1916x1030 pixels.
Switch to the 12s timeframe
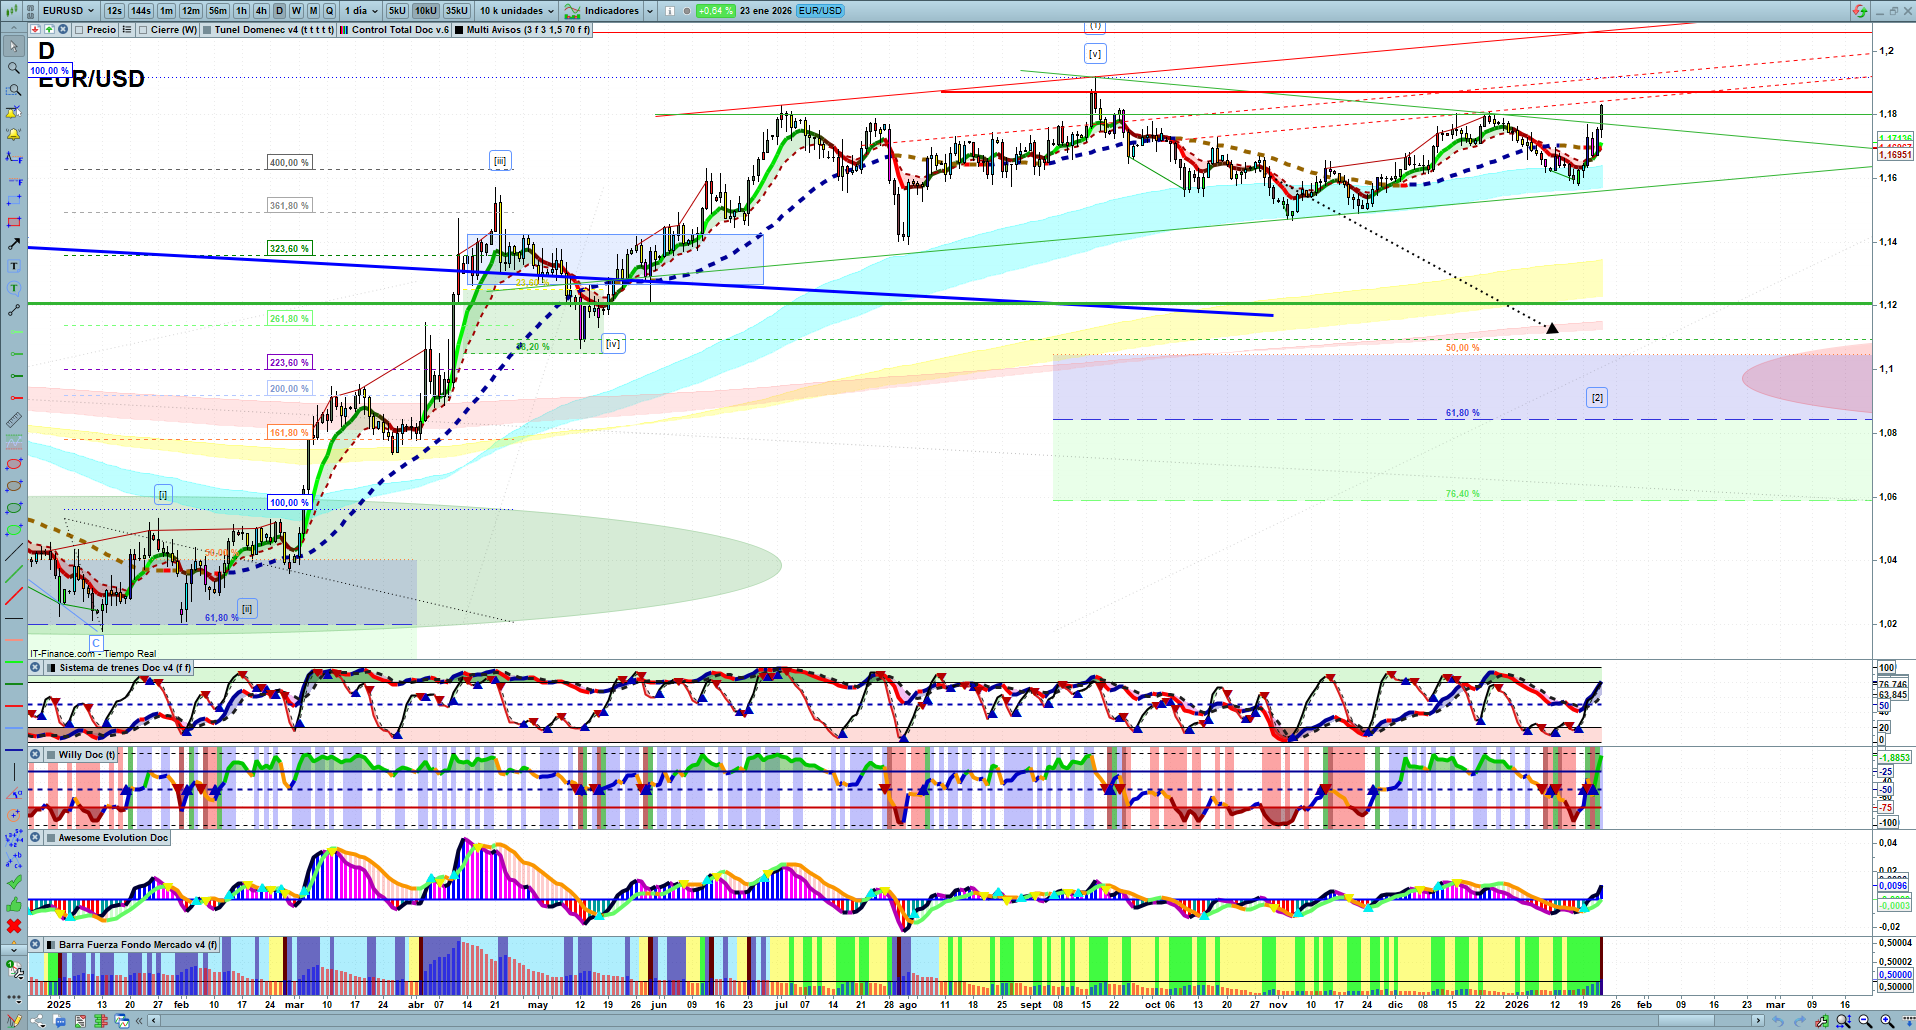[x=114, y=11]
